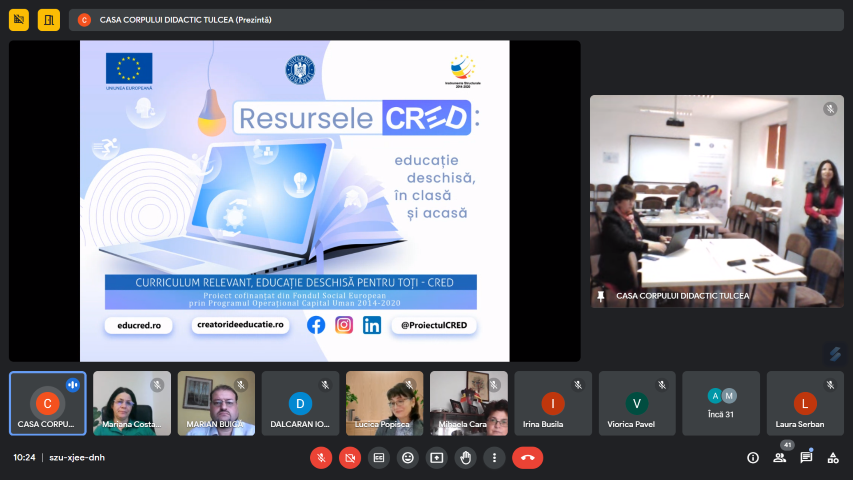853x480 pixels.
Task: Select Viorica Pavel's participant tile
Action: point(637,403)
